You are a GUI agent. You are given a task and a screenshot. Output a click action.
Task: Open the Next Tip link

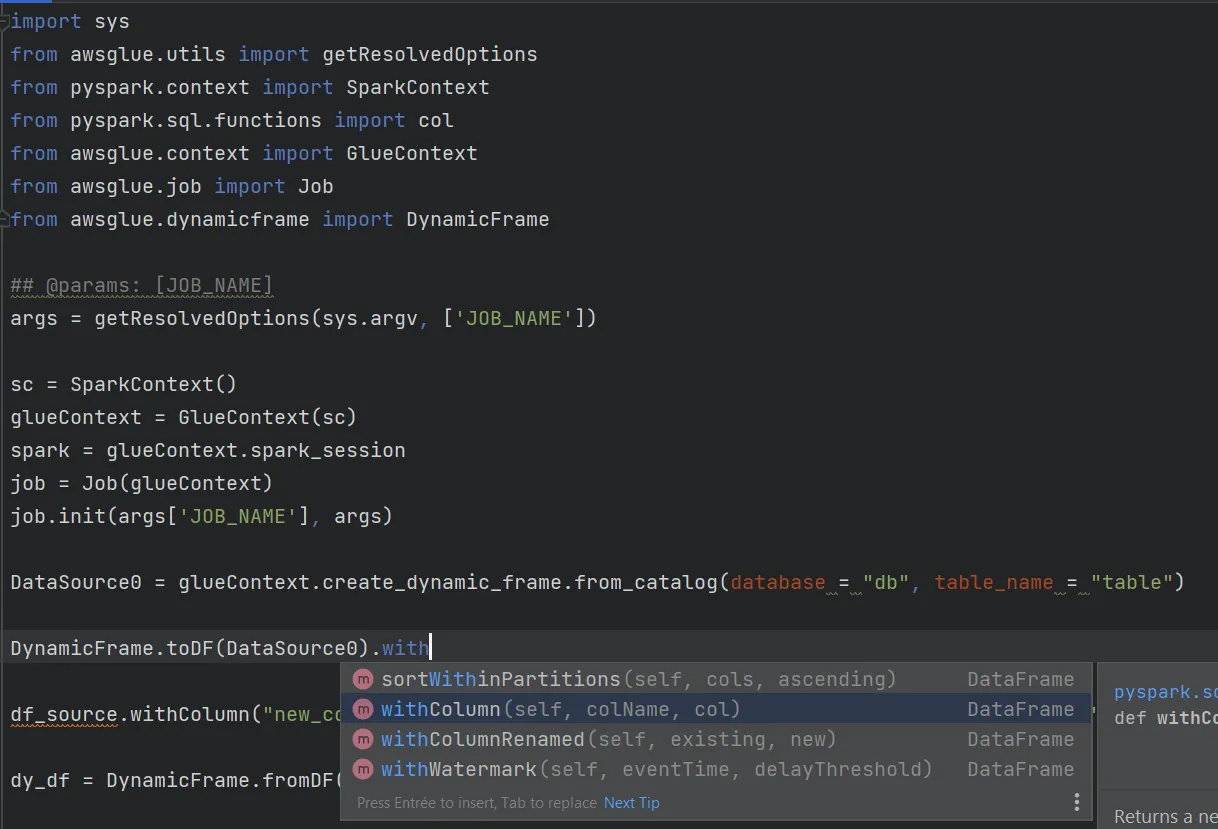(632, 802)
